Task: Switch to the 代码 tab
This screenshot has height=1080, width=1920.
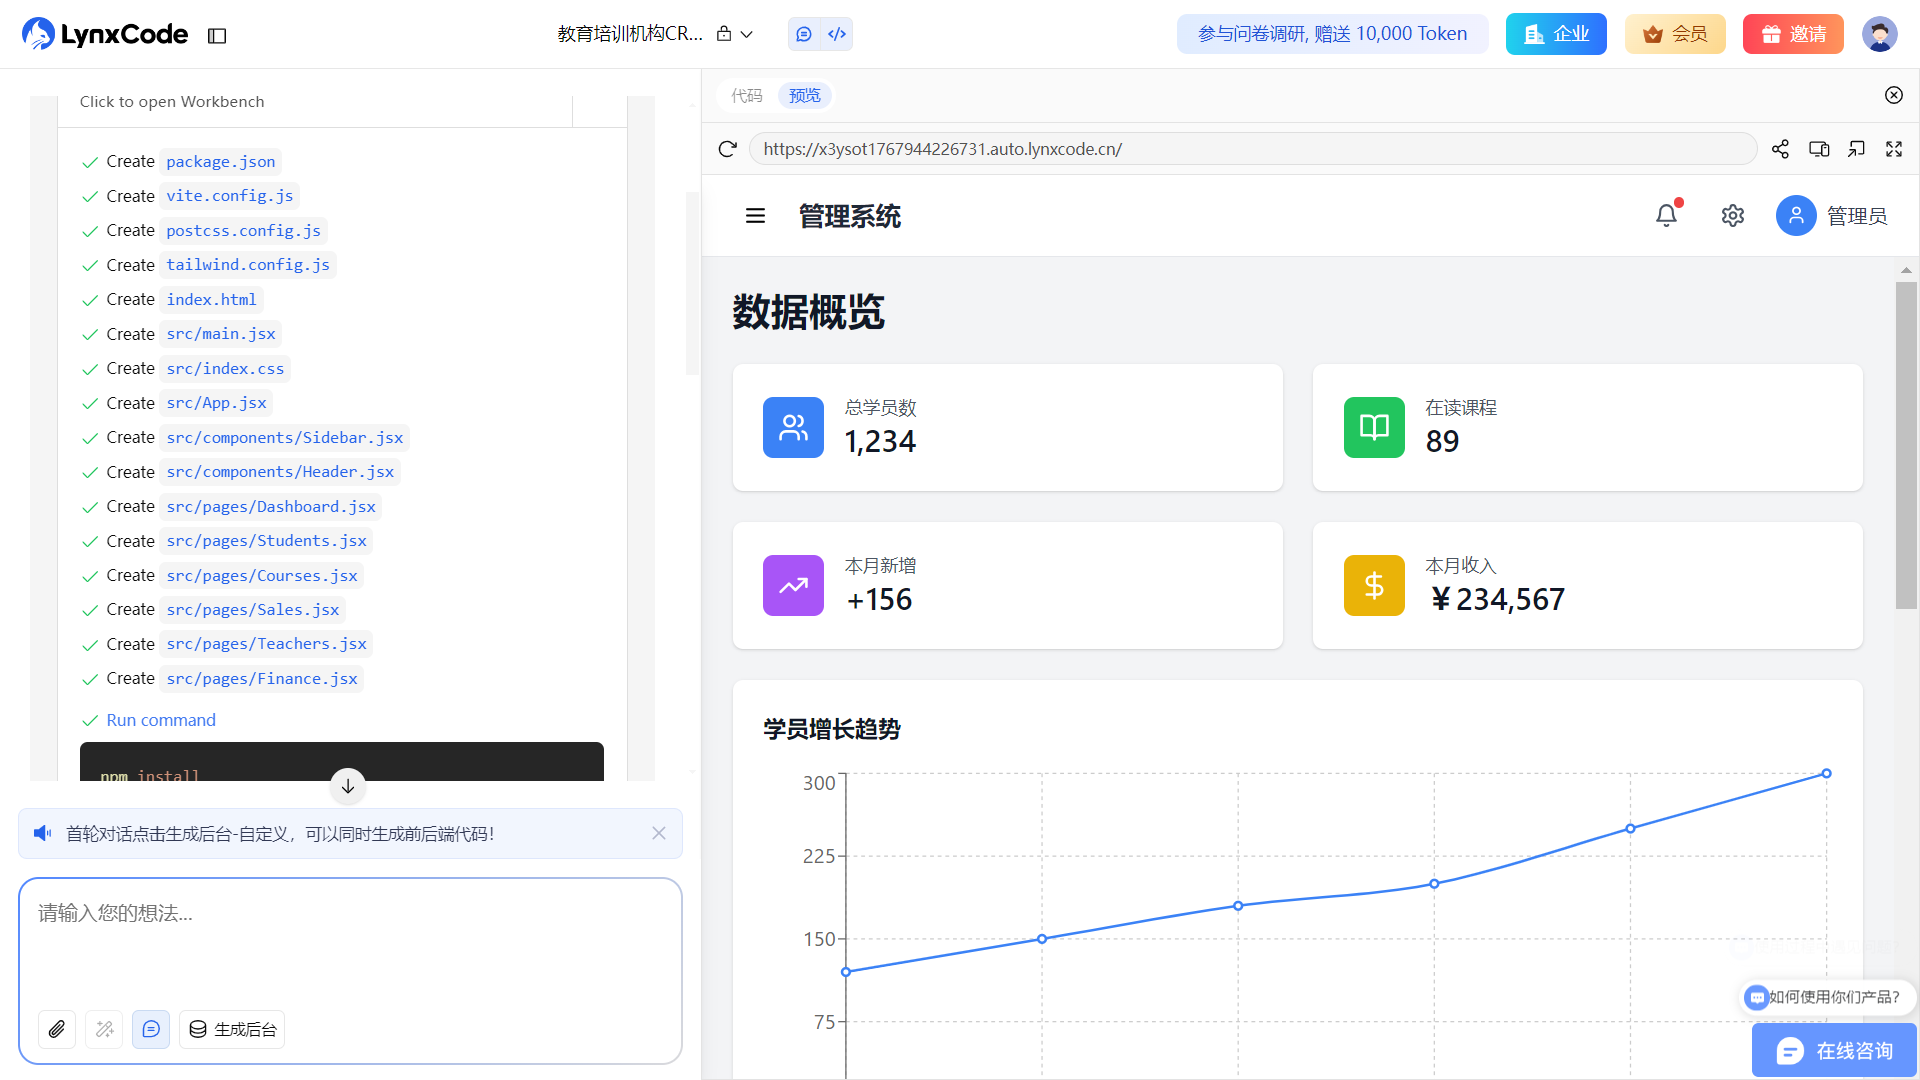Action: click(746, 95)
